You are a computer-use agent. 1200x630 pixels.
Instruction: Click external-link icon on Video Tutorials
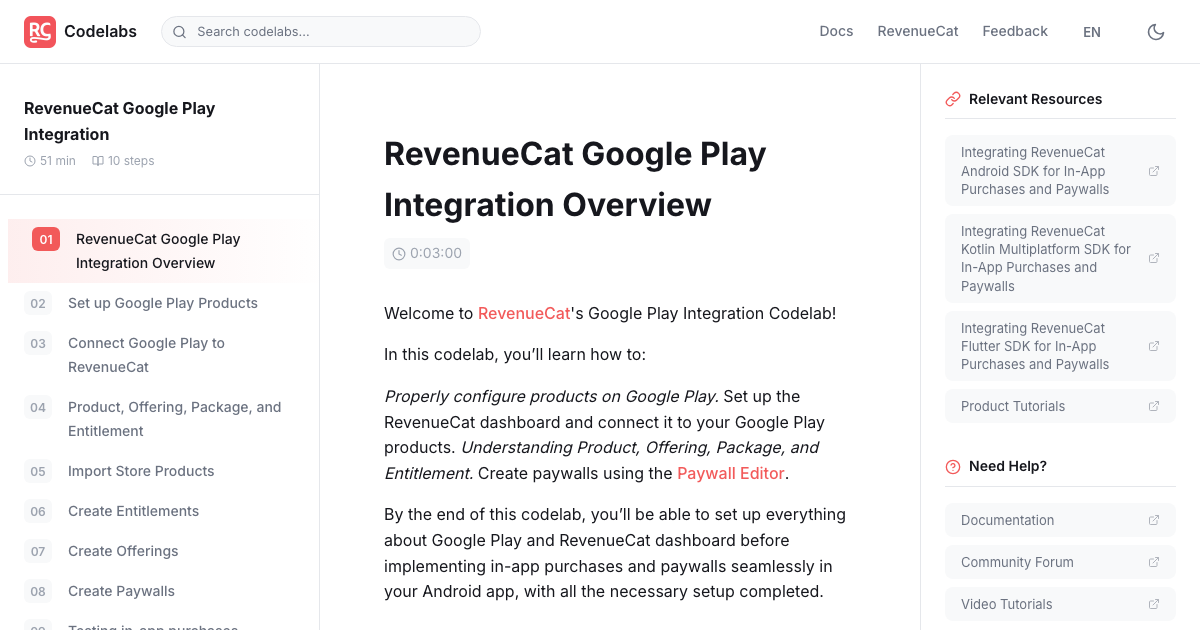[1154, 604]
